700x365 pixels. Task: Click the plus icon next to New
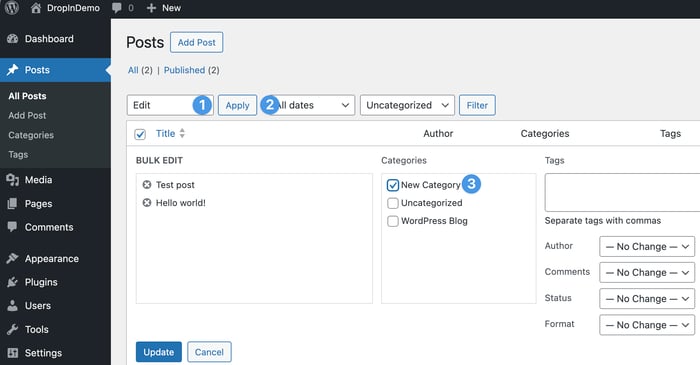(151, 8)
